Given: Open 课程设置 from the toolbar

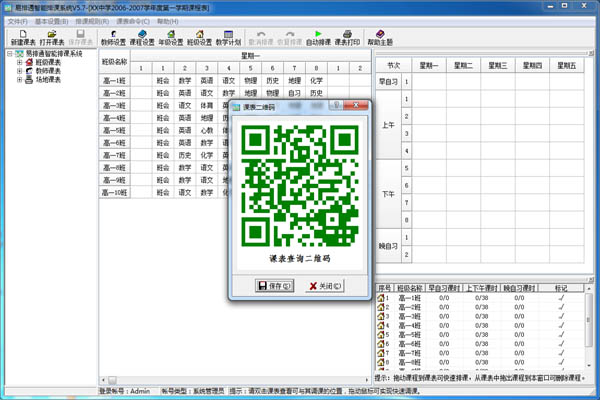Looking at the screenshot, I should click(142, 38).
